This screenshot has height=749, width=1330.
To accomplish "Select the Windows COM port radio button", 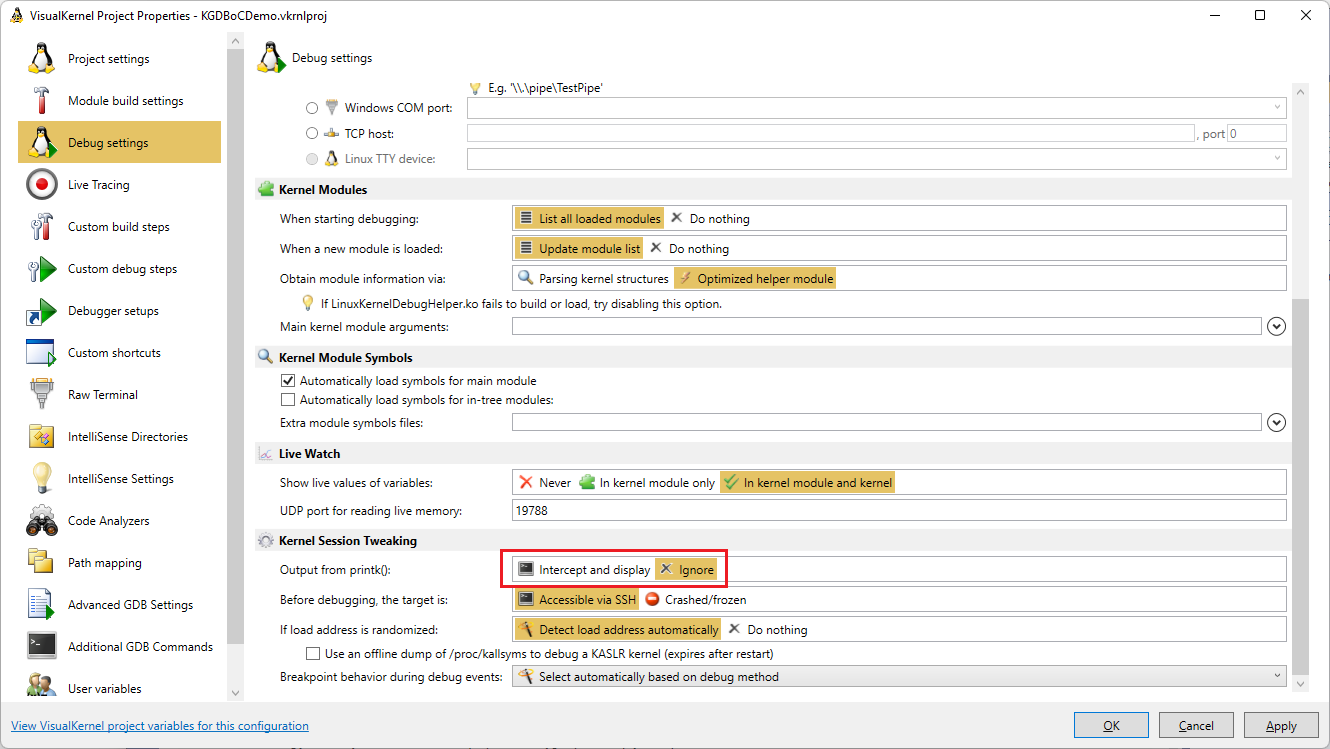I will pos(313,108).
